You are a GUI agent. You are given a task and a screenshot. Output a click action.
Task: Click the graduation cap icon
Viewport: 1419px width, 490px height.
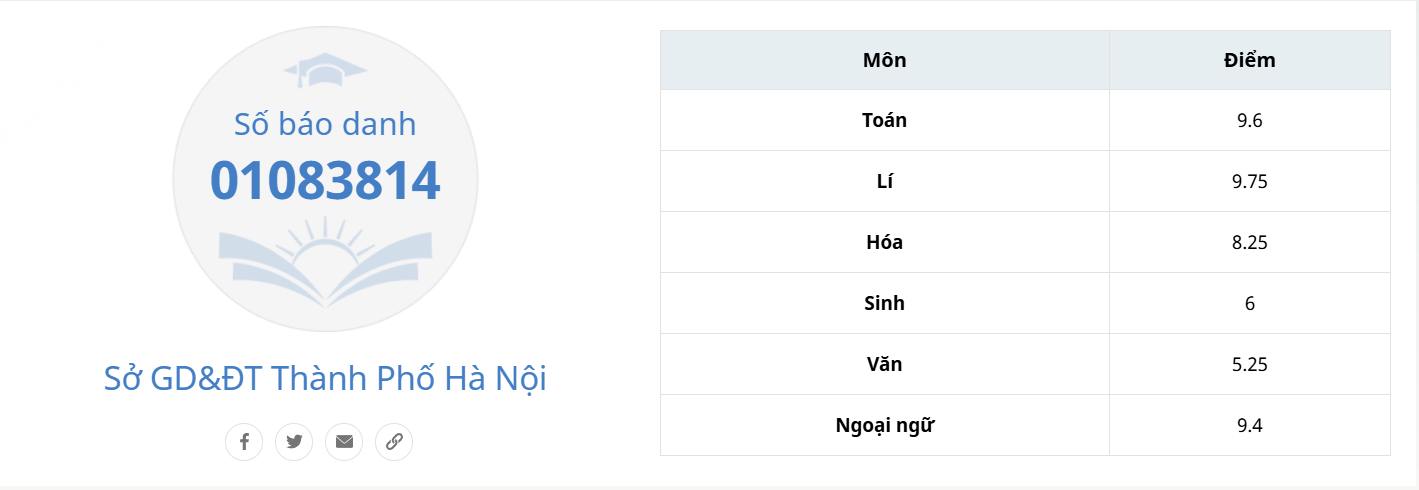coord(325,70)
